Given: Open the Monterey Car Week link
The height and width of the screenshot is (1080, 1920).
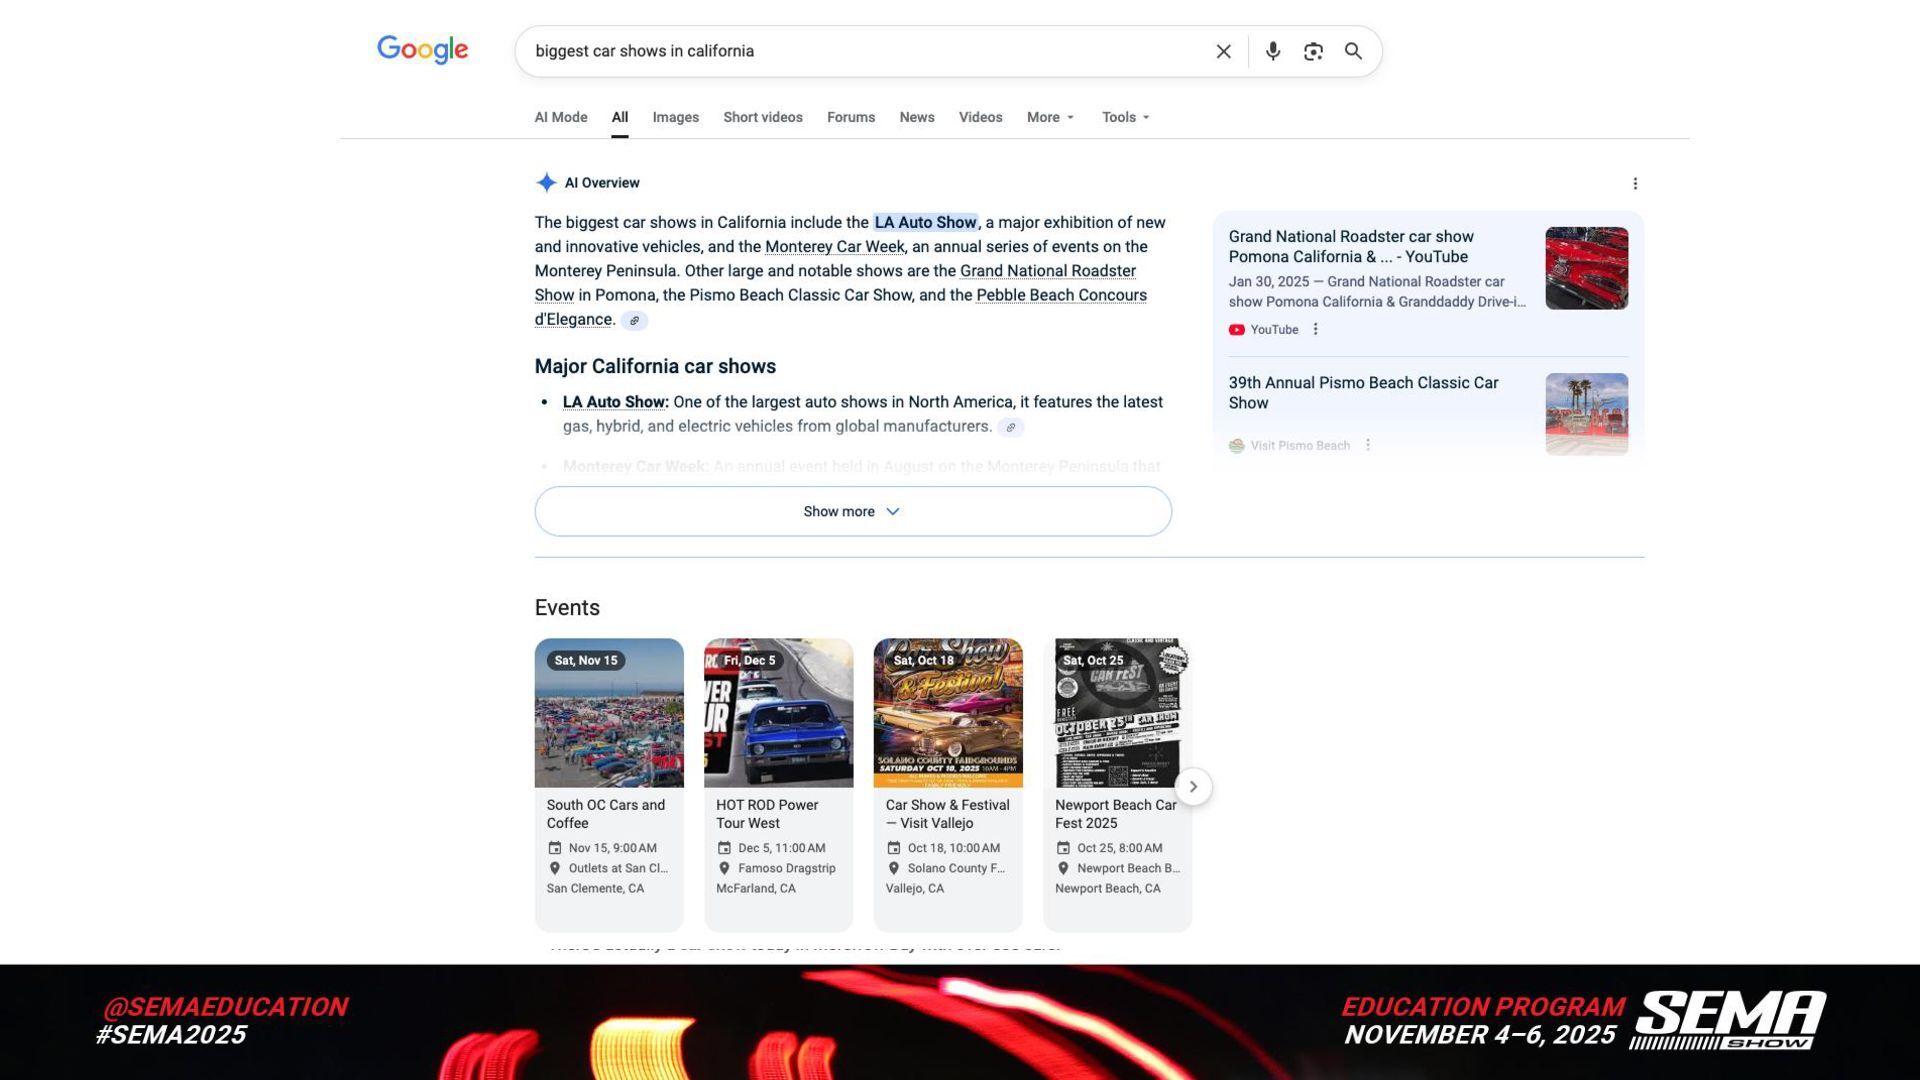Looking at the screenshot, I should [834, 247].
